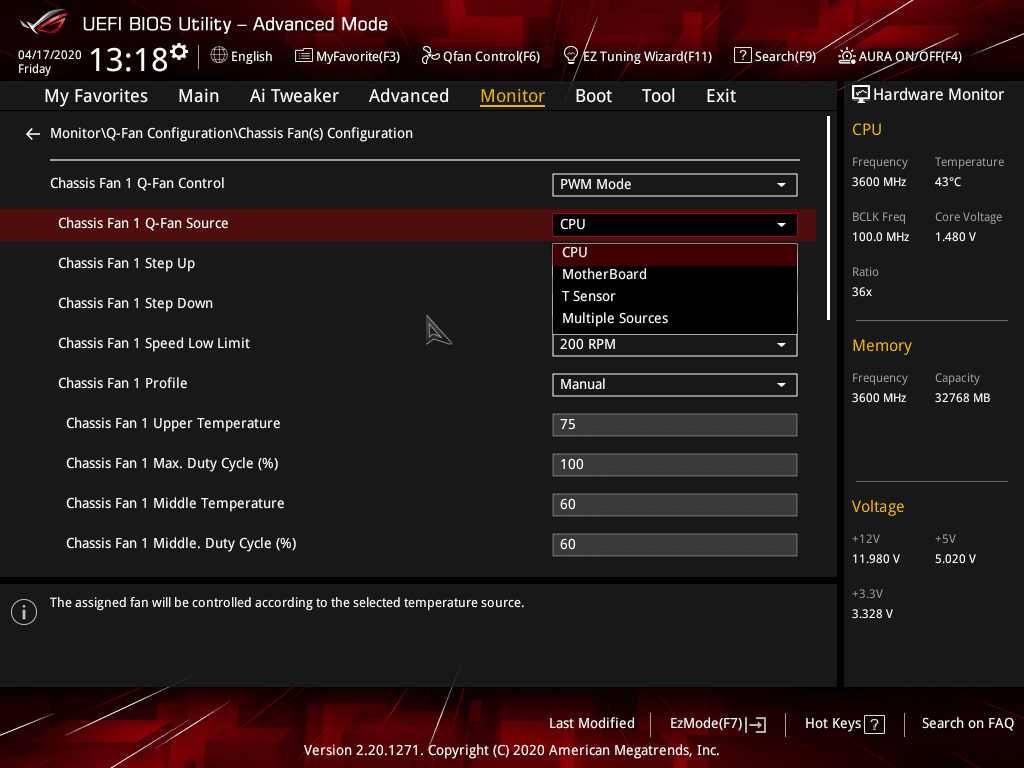Click the +5V 5.020 V reading

(x=955, y=559)
